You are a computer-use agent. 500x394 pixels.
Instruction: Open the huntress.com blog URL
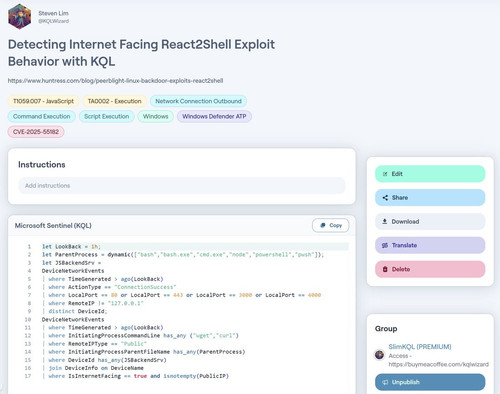(115, 81)
